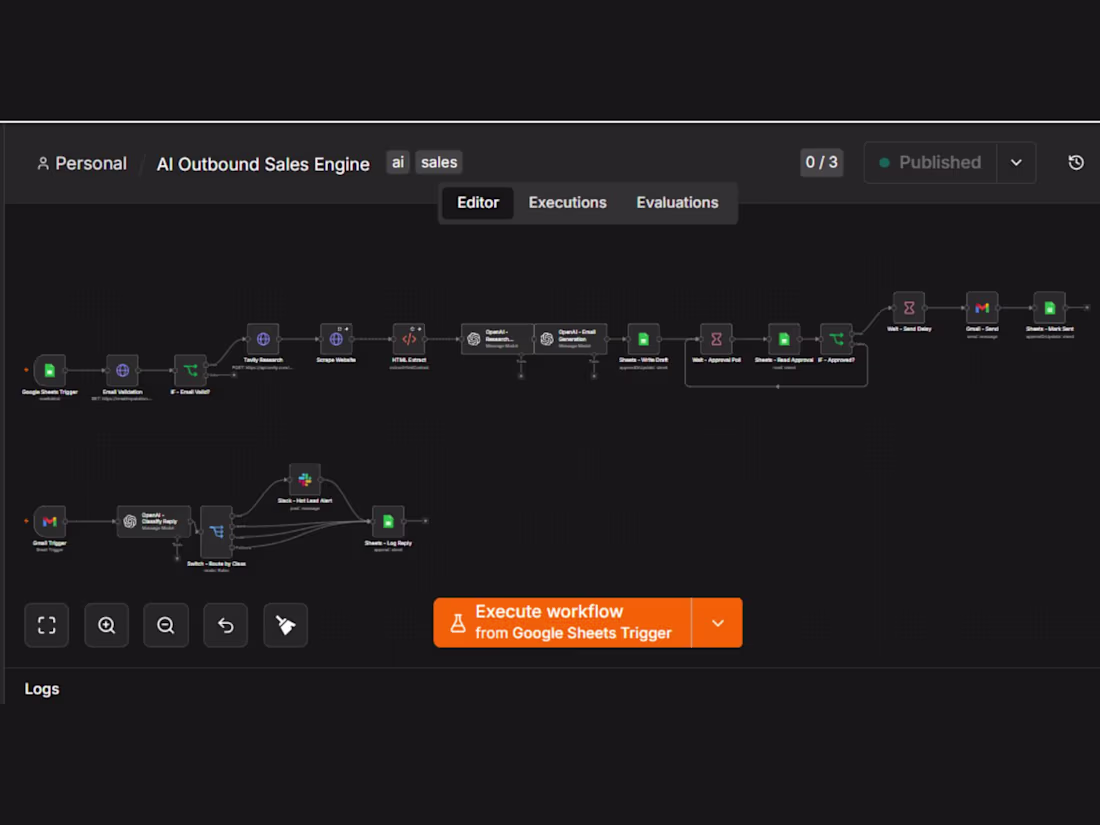
Task: Select the Sheets - Write Draft node
Action: point(643,339)
